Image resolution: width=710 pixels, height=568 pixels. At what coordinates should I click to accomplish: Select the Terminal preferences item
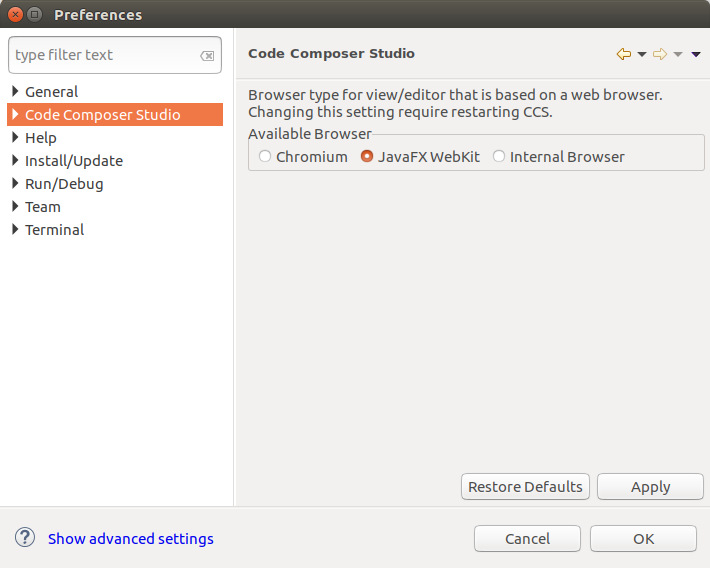pos(54,230)
